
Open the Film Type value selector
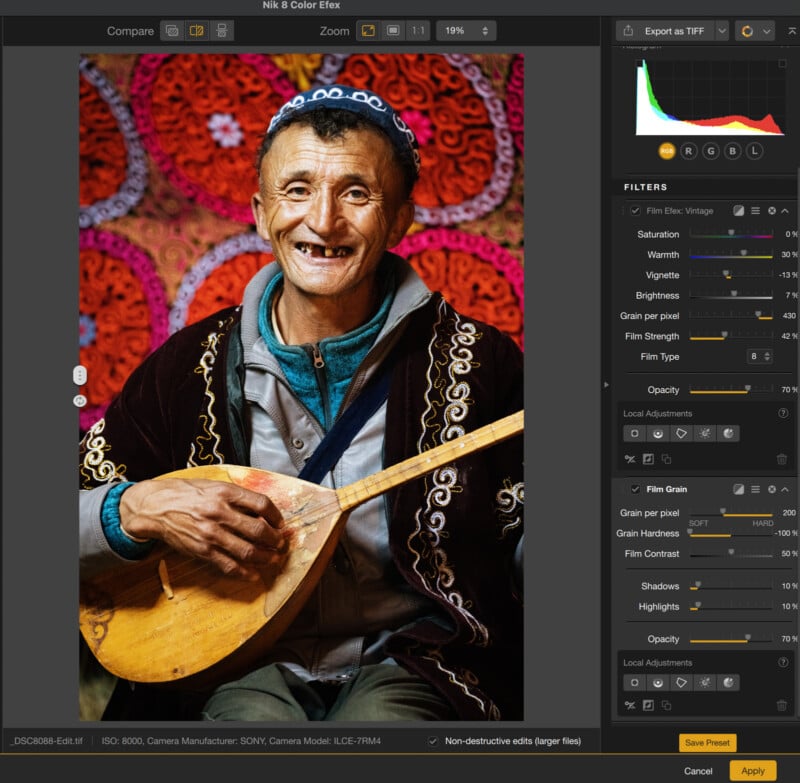(760, 356)
